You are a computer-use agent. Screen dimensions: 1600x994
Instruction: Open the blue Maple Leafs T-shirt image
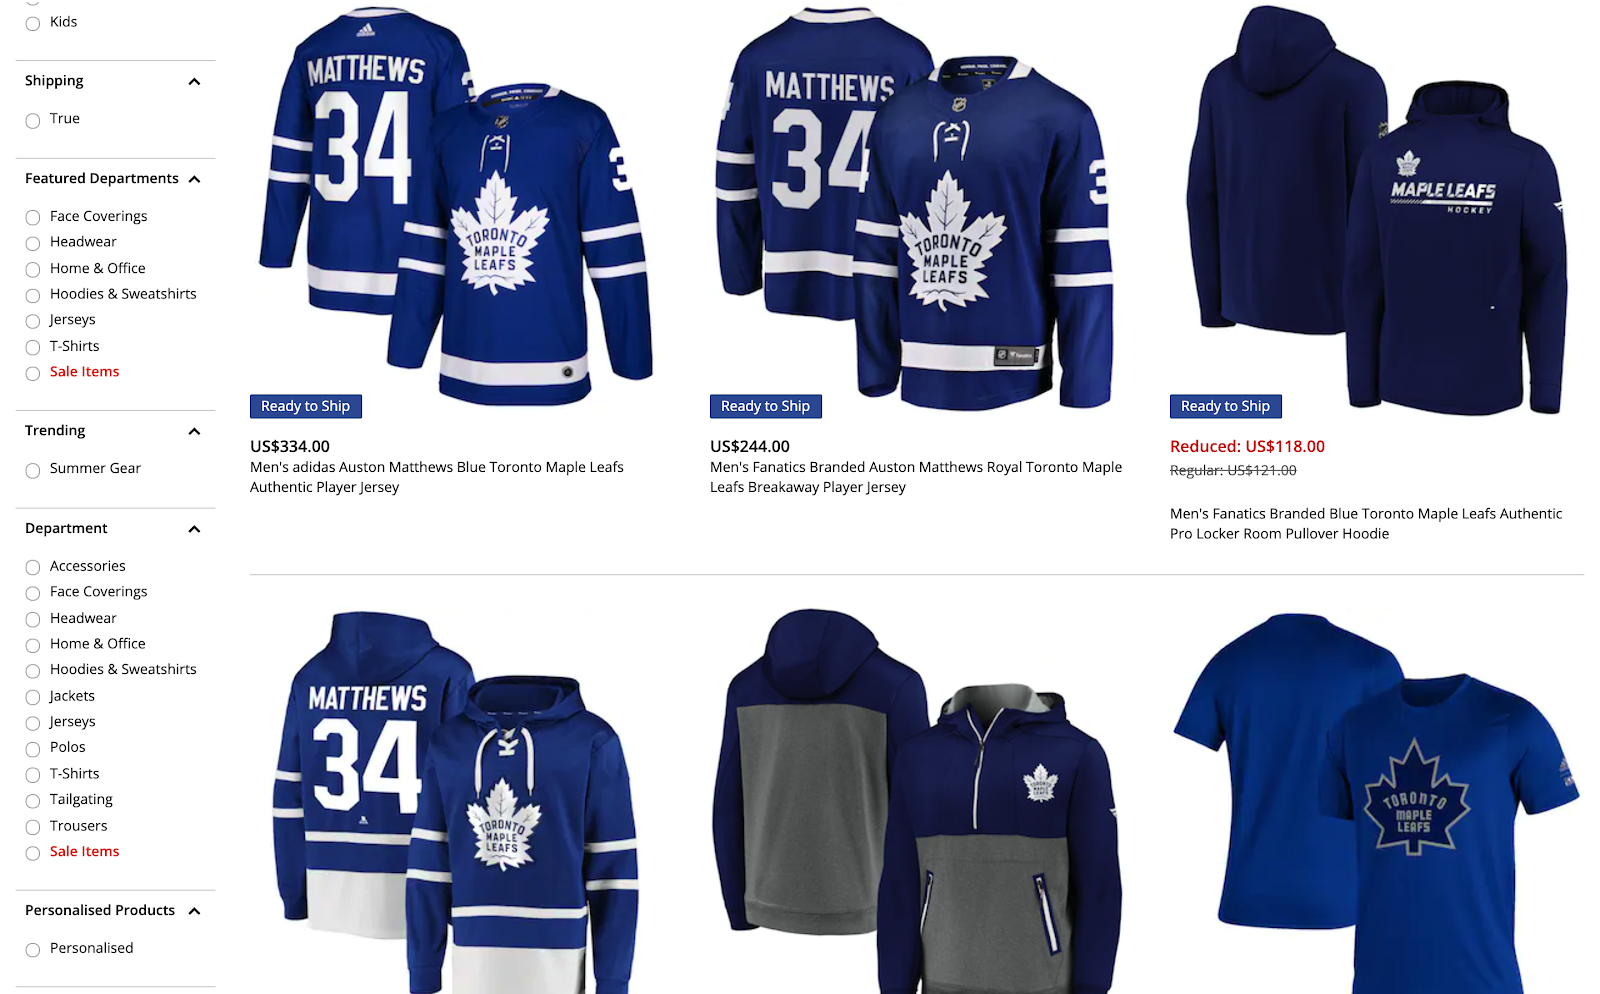(1377, 802)
